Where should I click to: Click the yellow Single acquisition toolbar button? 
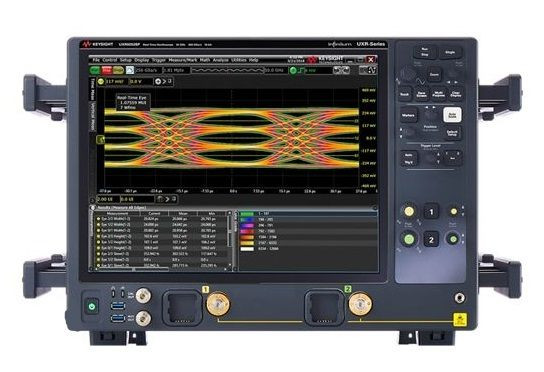pyautogui.click(x=118, y=70)
